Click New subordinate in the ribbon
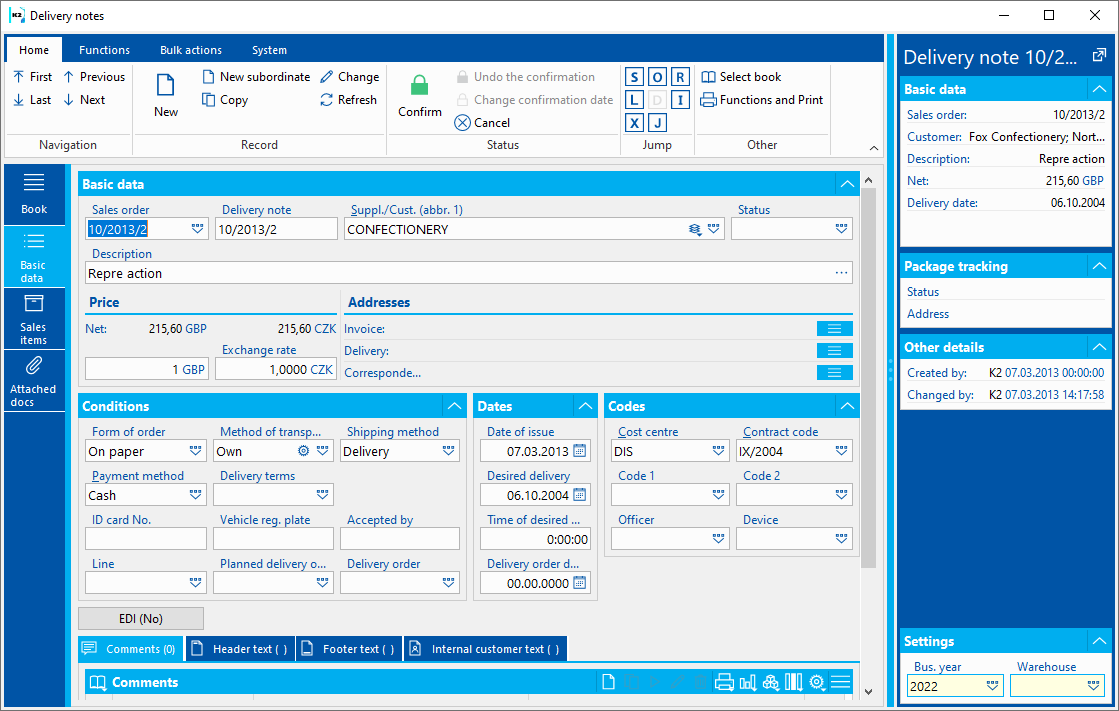 256,77
